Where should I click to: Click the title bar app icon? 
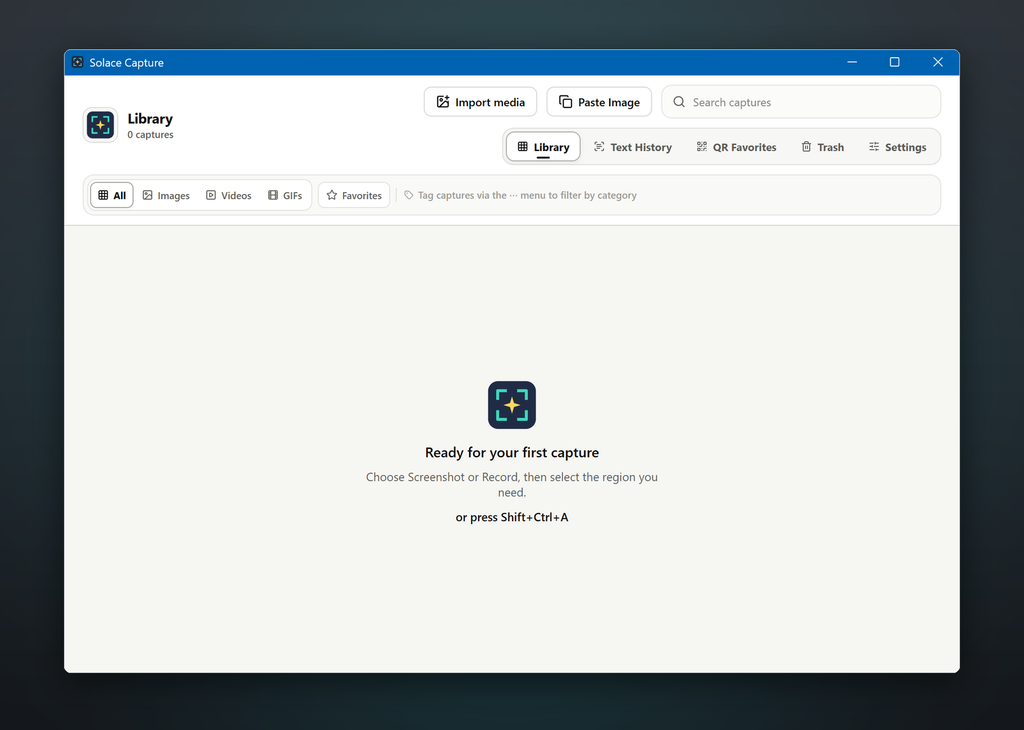coord(78,62)
